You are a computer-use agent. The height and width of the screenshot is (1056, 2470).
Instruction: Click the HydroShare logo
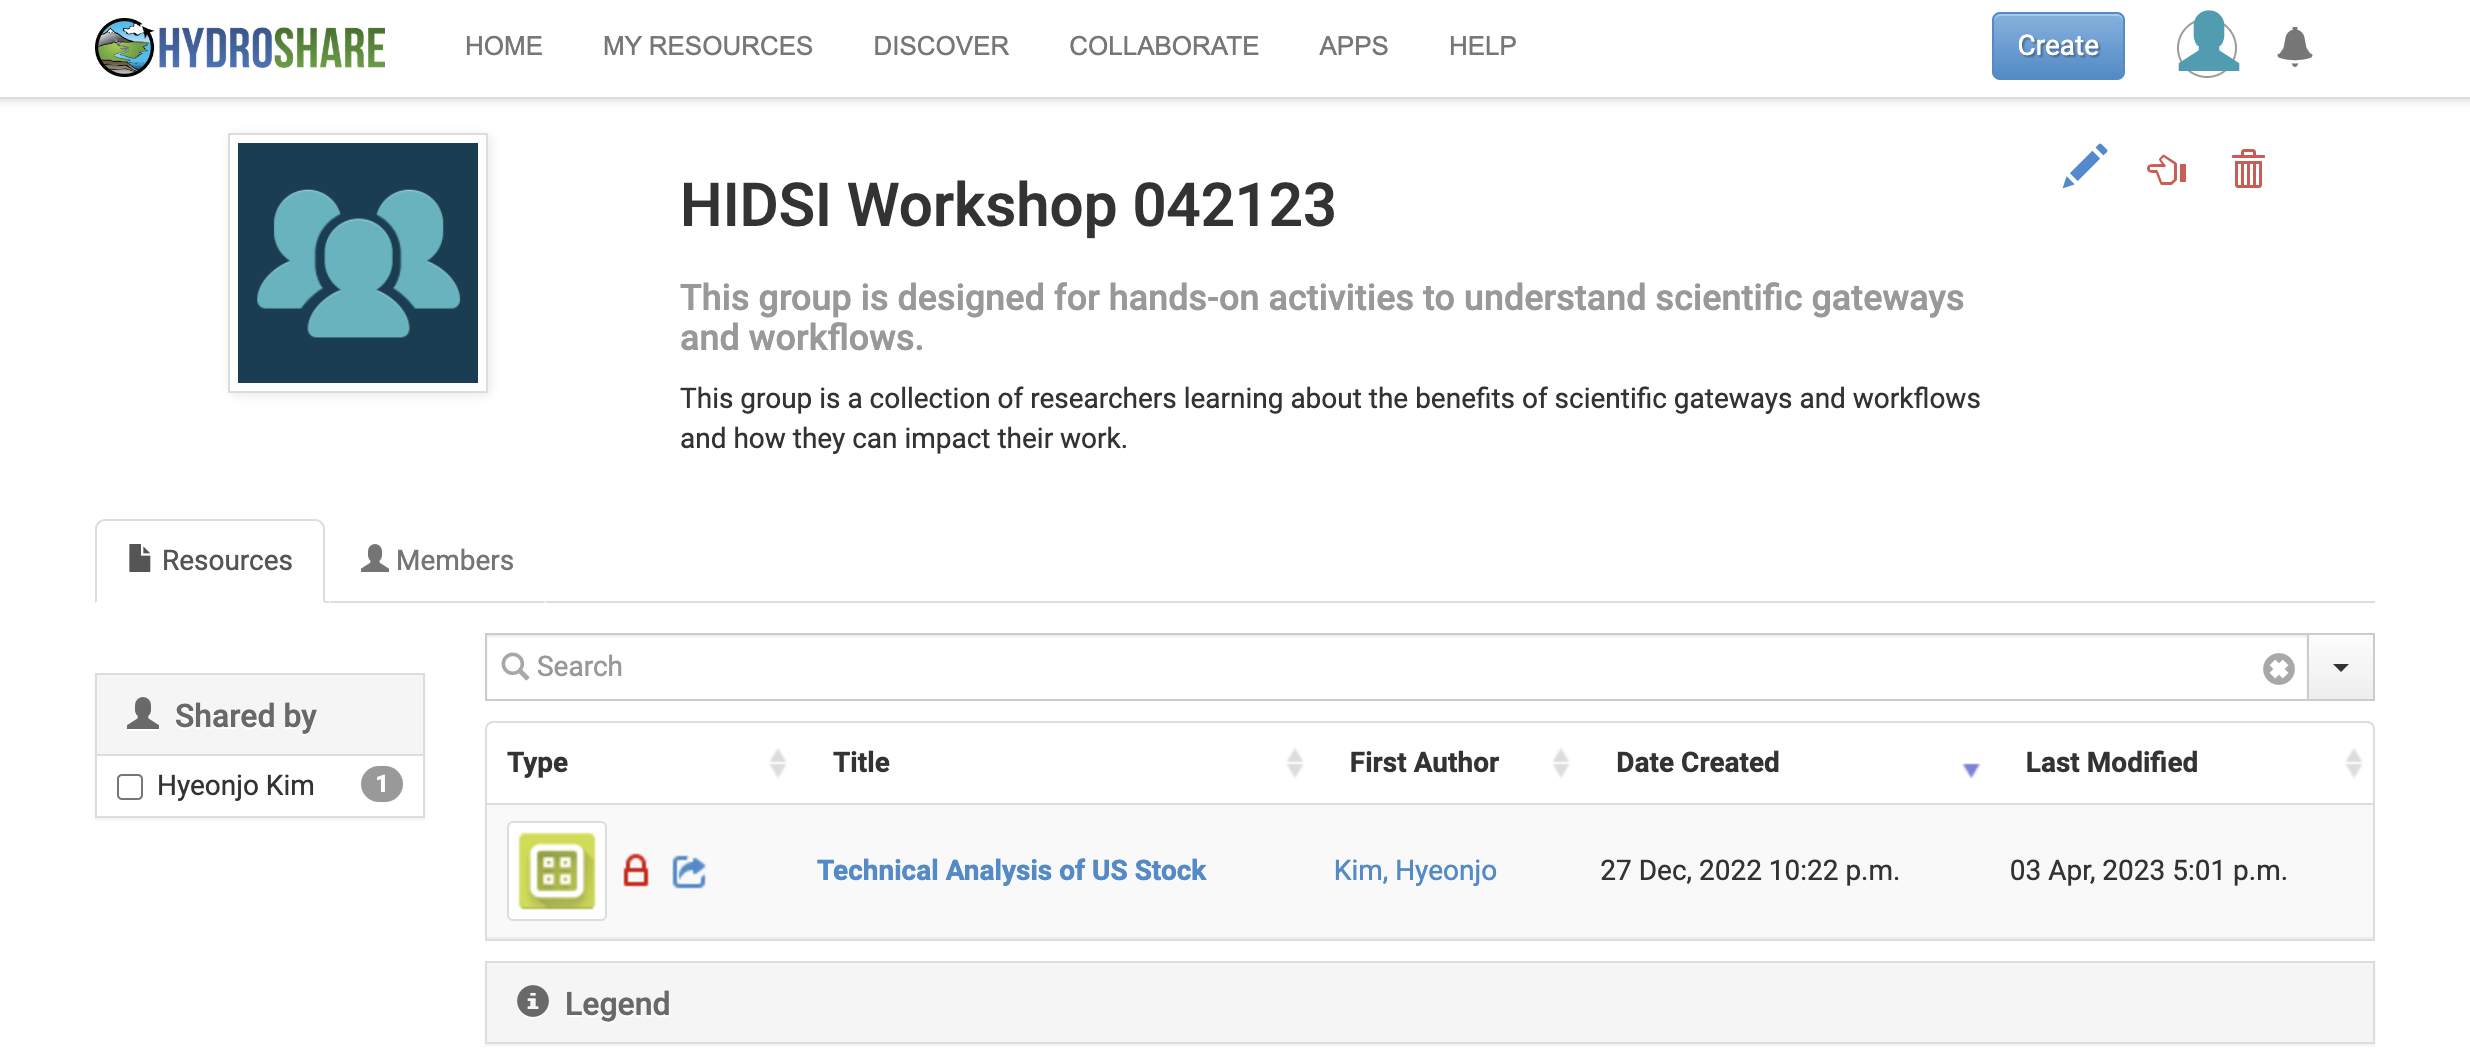[x=240, y=47]
